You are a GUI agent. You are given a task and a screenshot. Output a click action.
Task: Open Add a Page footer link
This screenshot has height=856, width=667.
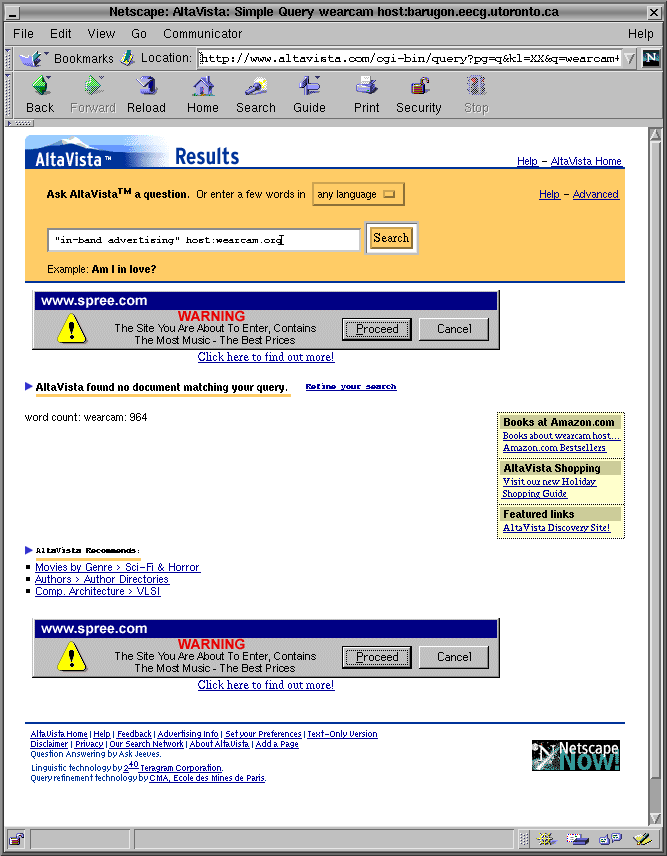coord(277,744)
